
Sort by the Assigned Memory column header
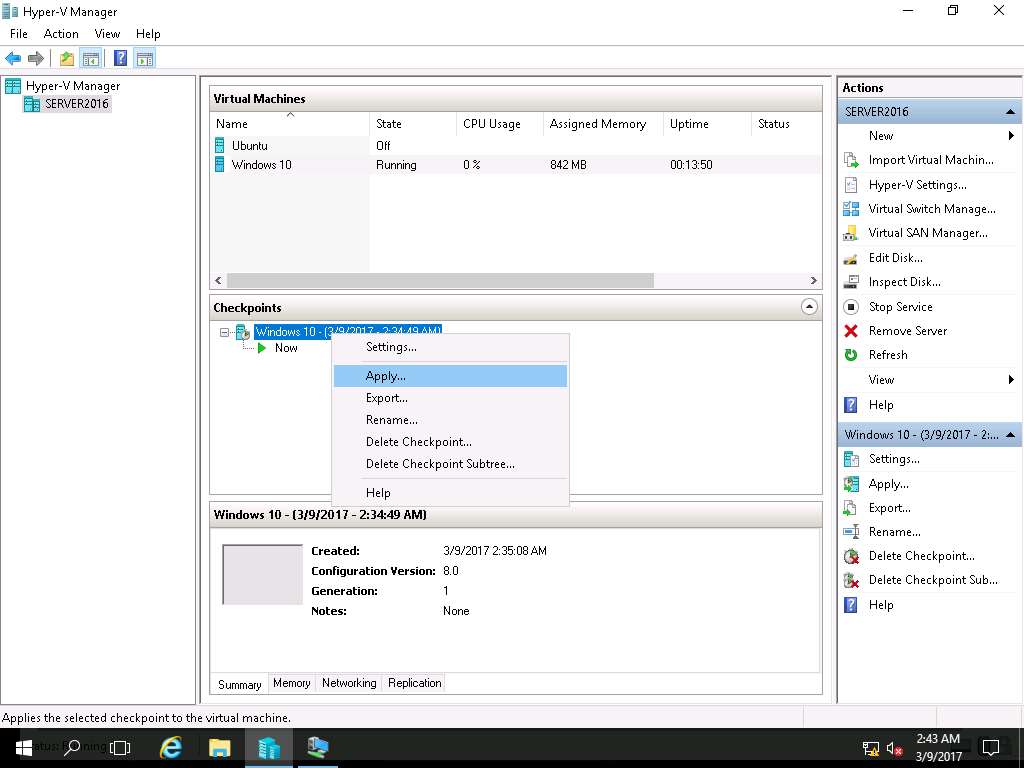[x=603, y=123]
